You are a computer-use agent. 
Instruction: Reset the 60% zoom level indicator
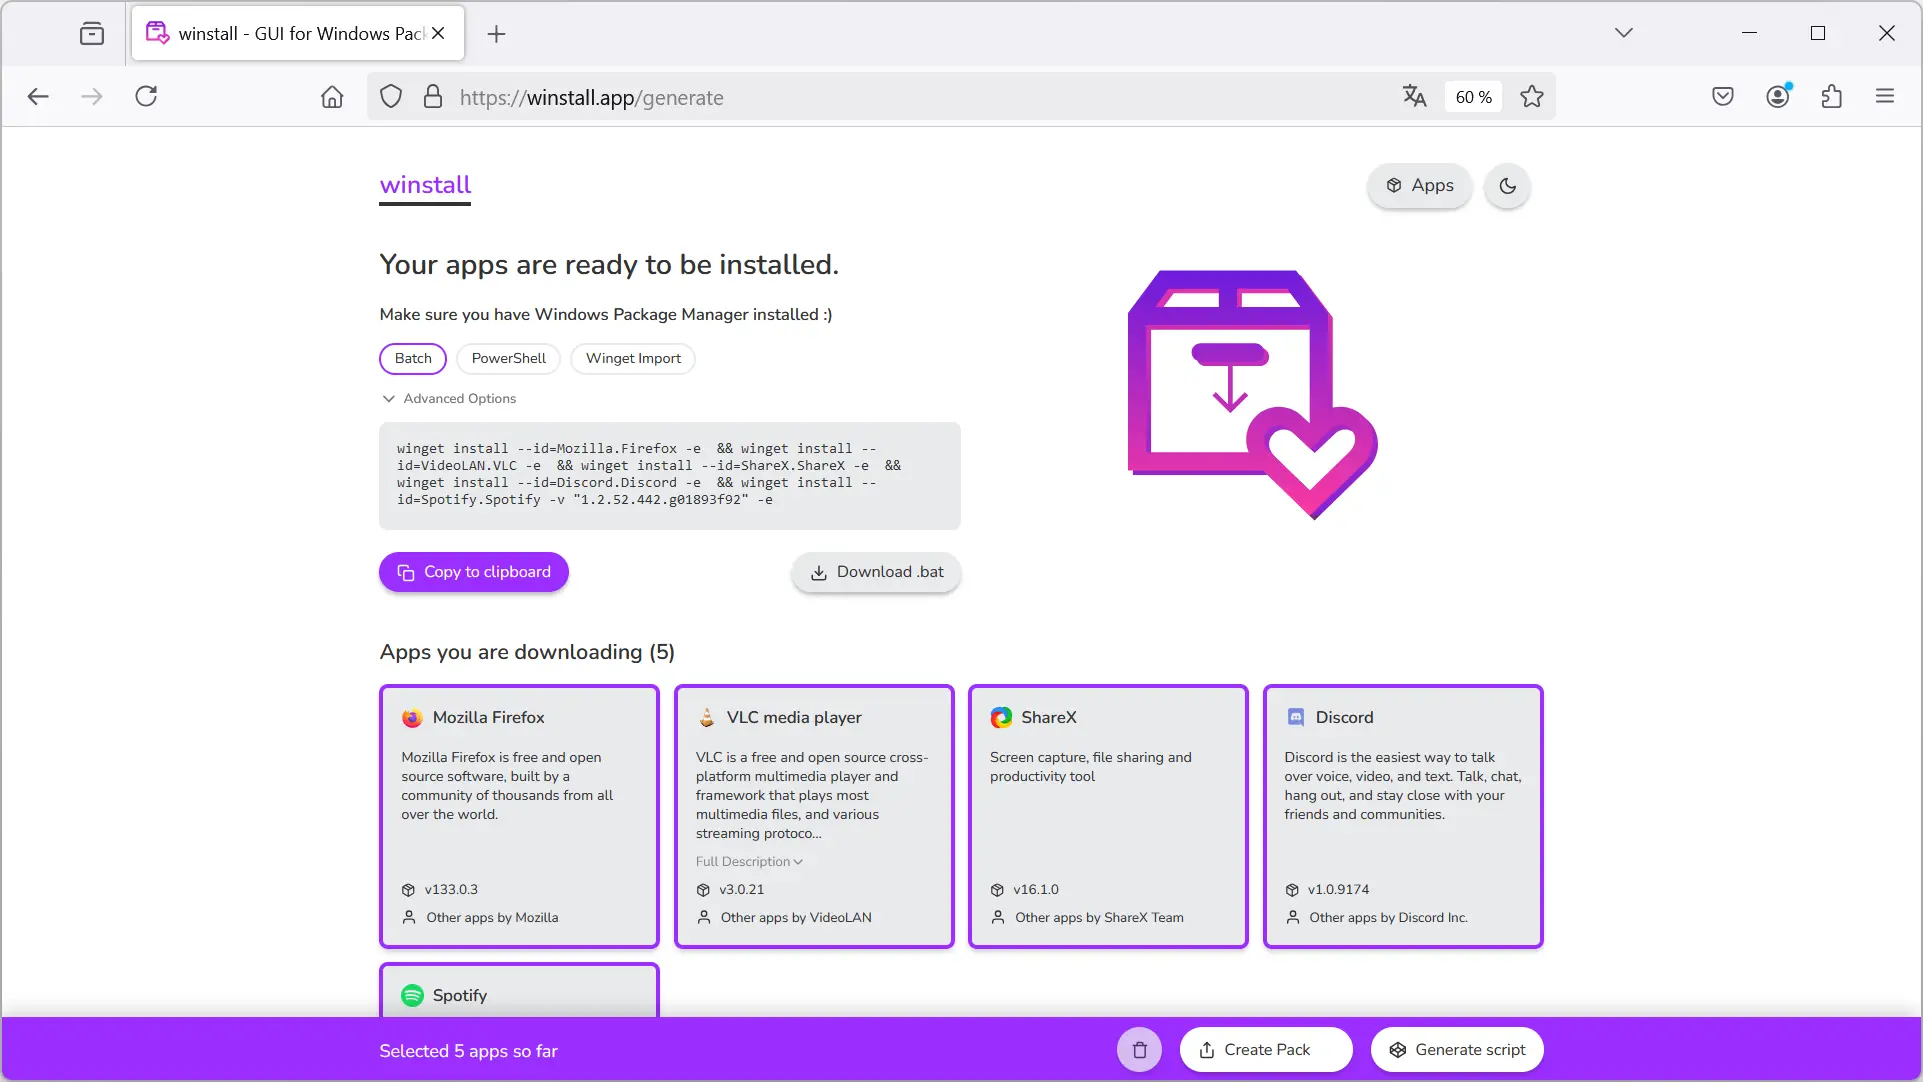coord(1473,96)
